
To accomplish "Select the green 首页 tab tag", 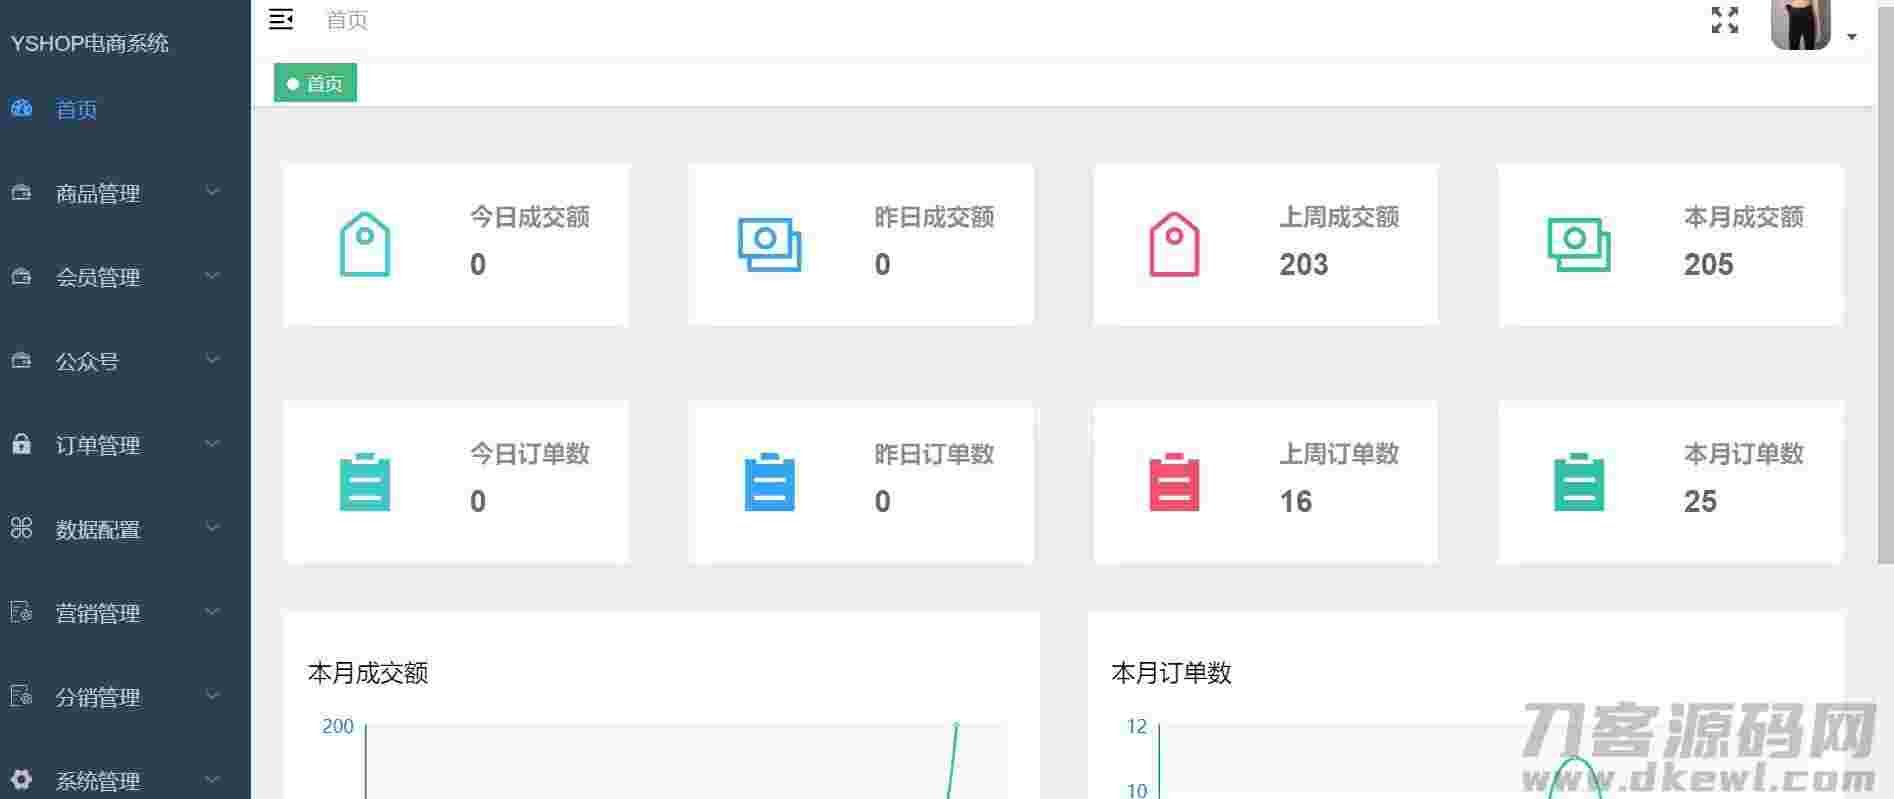I will click(315, 83).
